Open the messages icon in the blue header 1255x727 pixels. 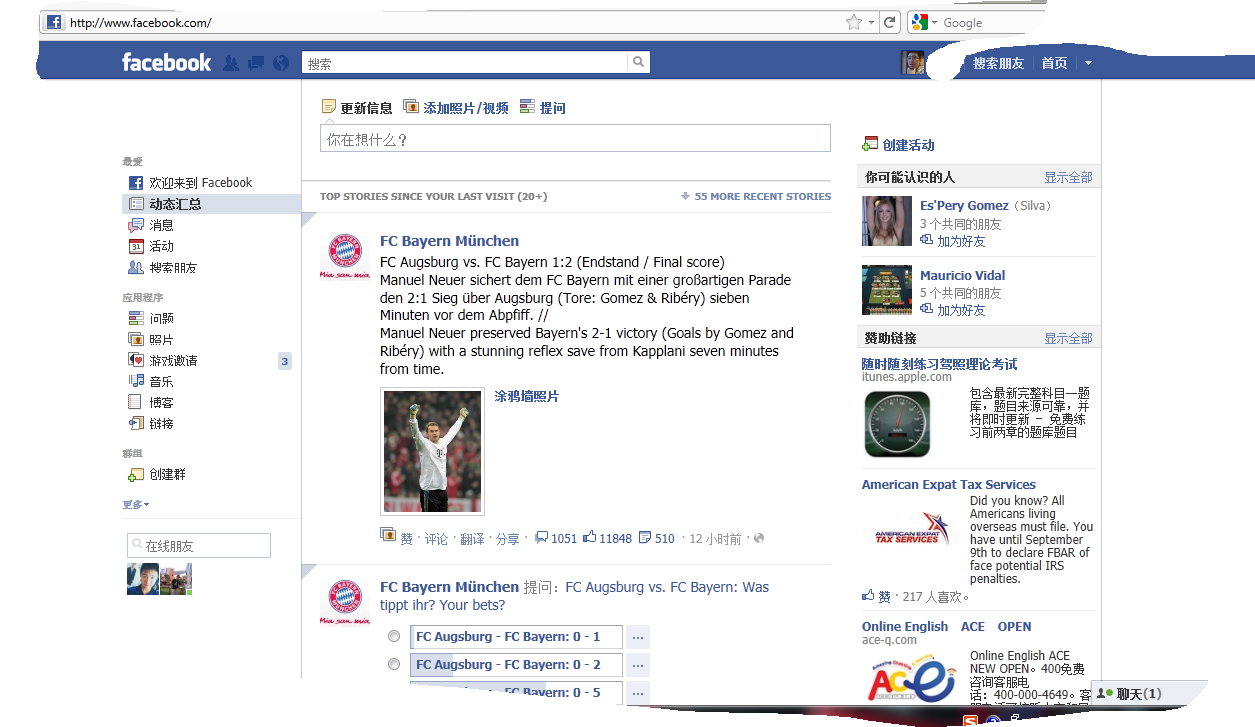pos(256,63)
